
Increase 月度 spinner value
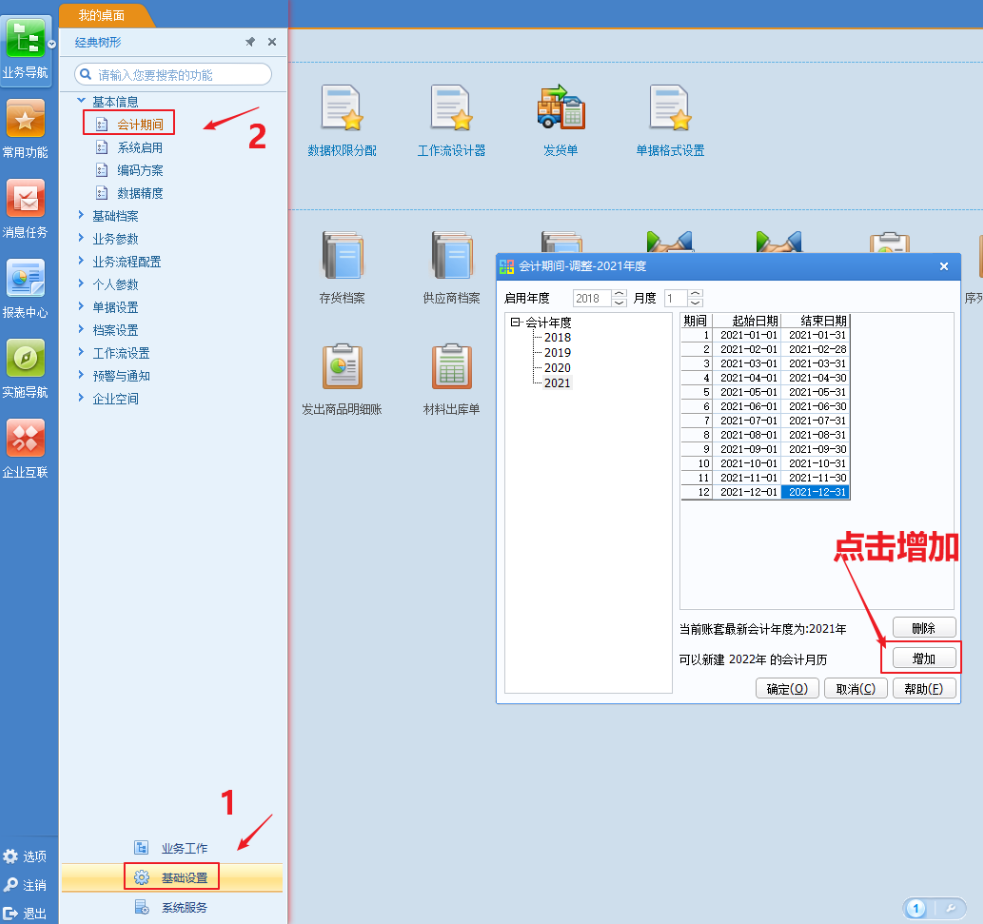pyautogui.click(x=696, y=294)
